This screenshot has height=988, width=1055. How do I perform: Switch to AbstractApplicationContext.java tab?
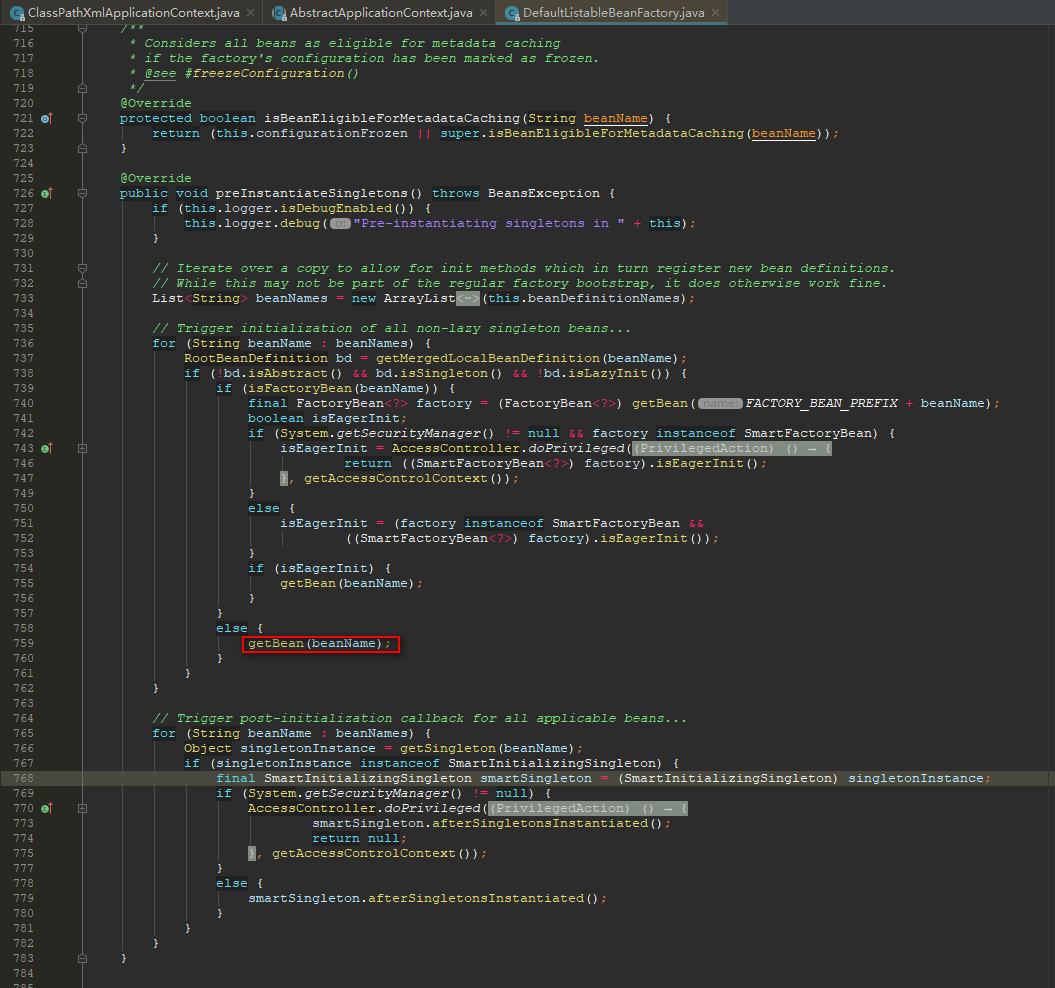[x=381, y=13]
